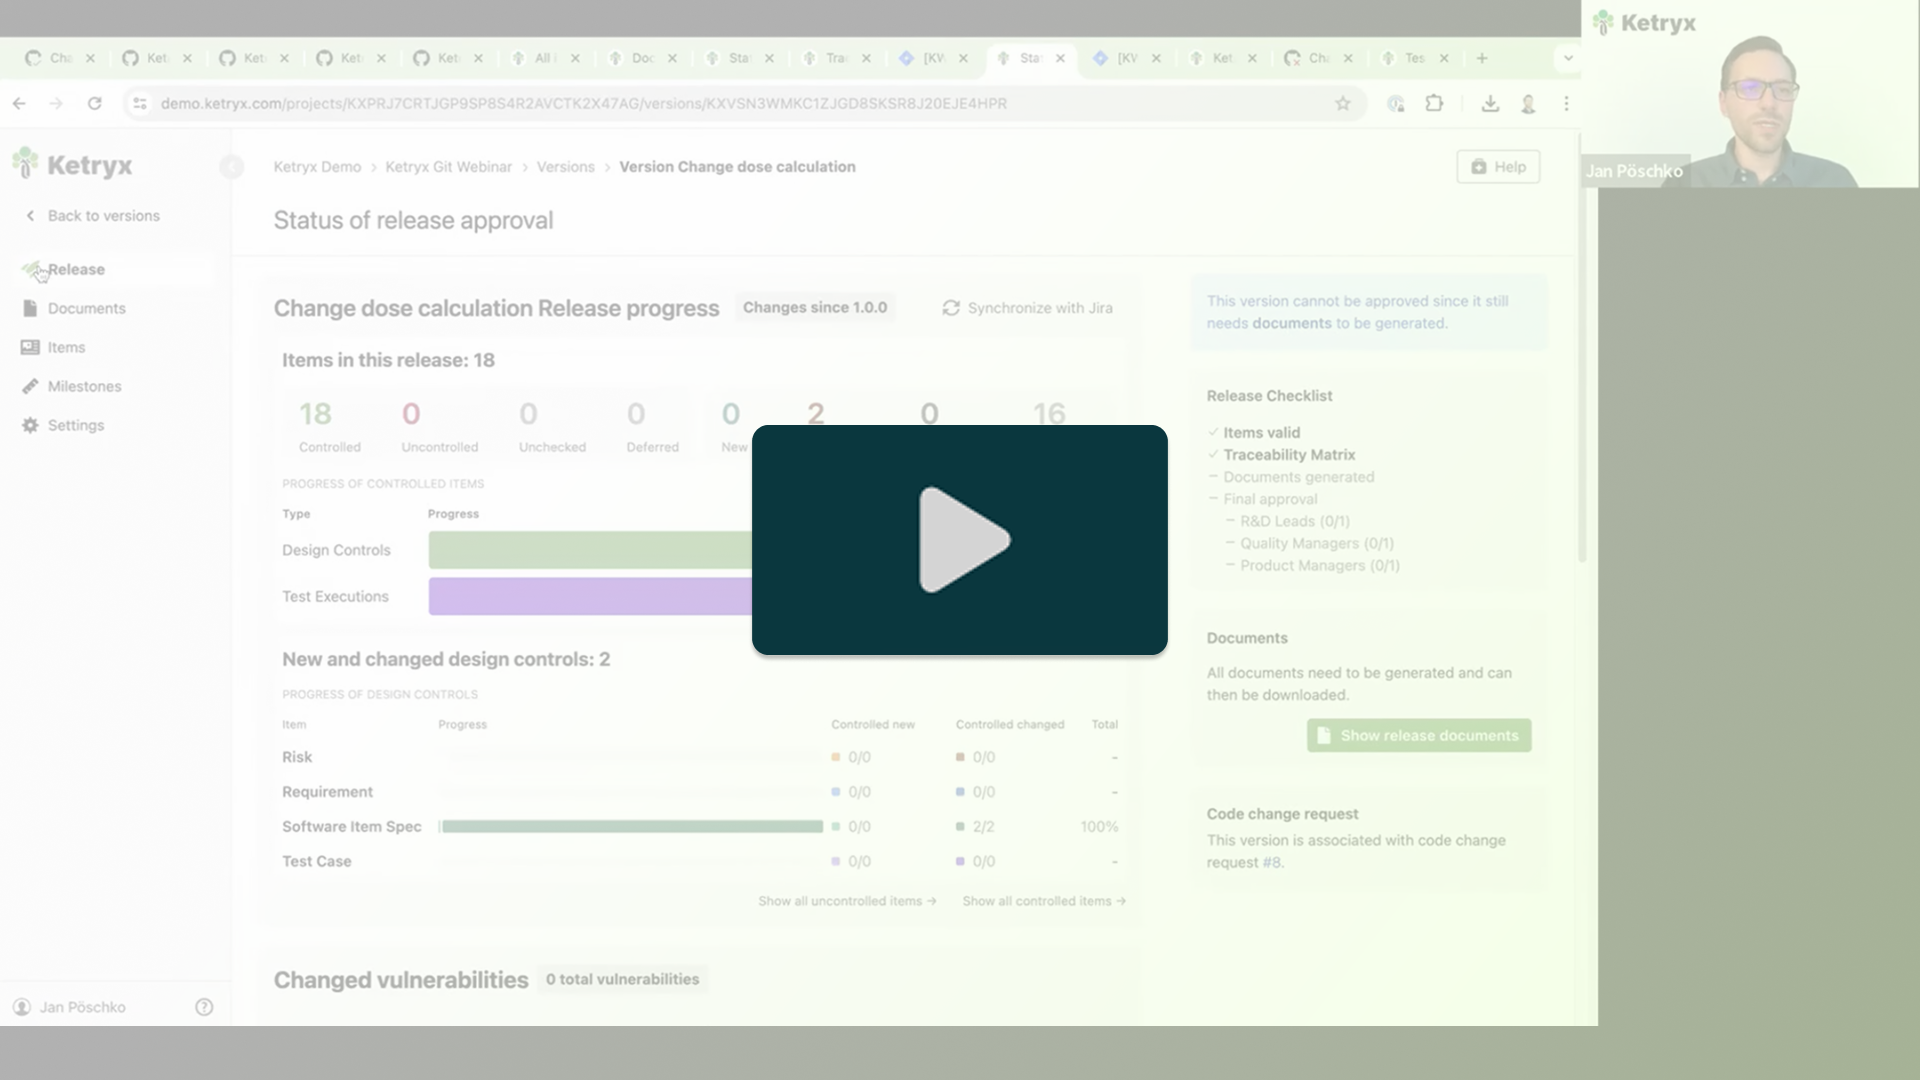The height and width of the screenshot is (1080, 1920).
Task: Click the Jan Pöschko user avatar icon
Action: (x=22, y=1007)
